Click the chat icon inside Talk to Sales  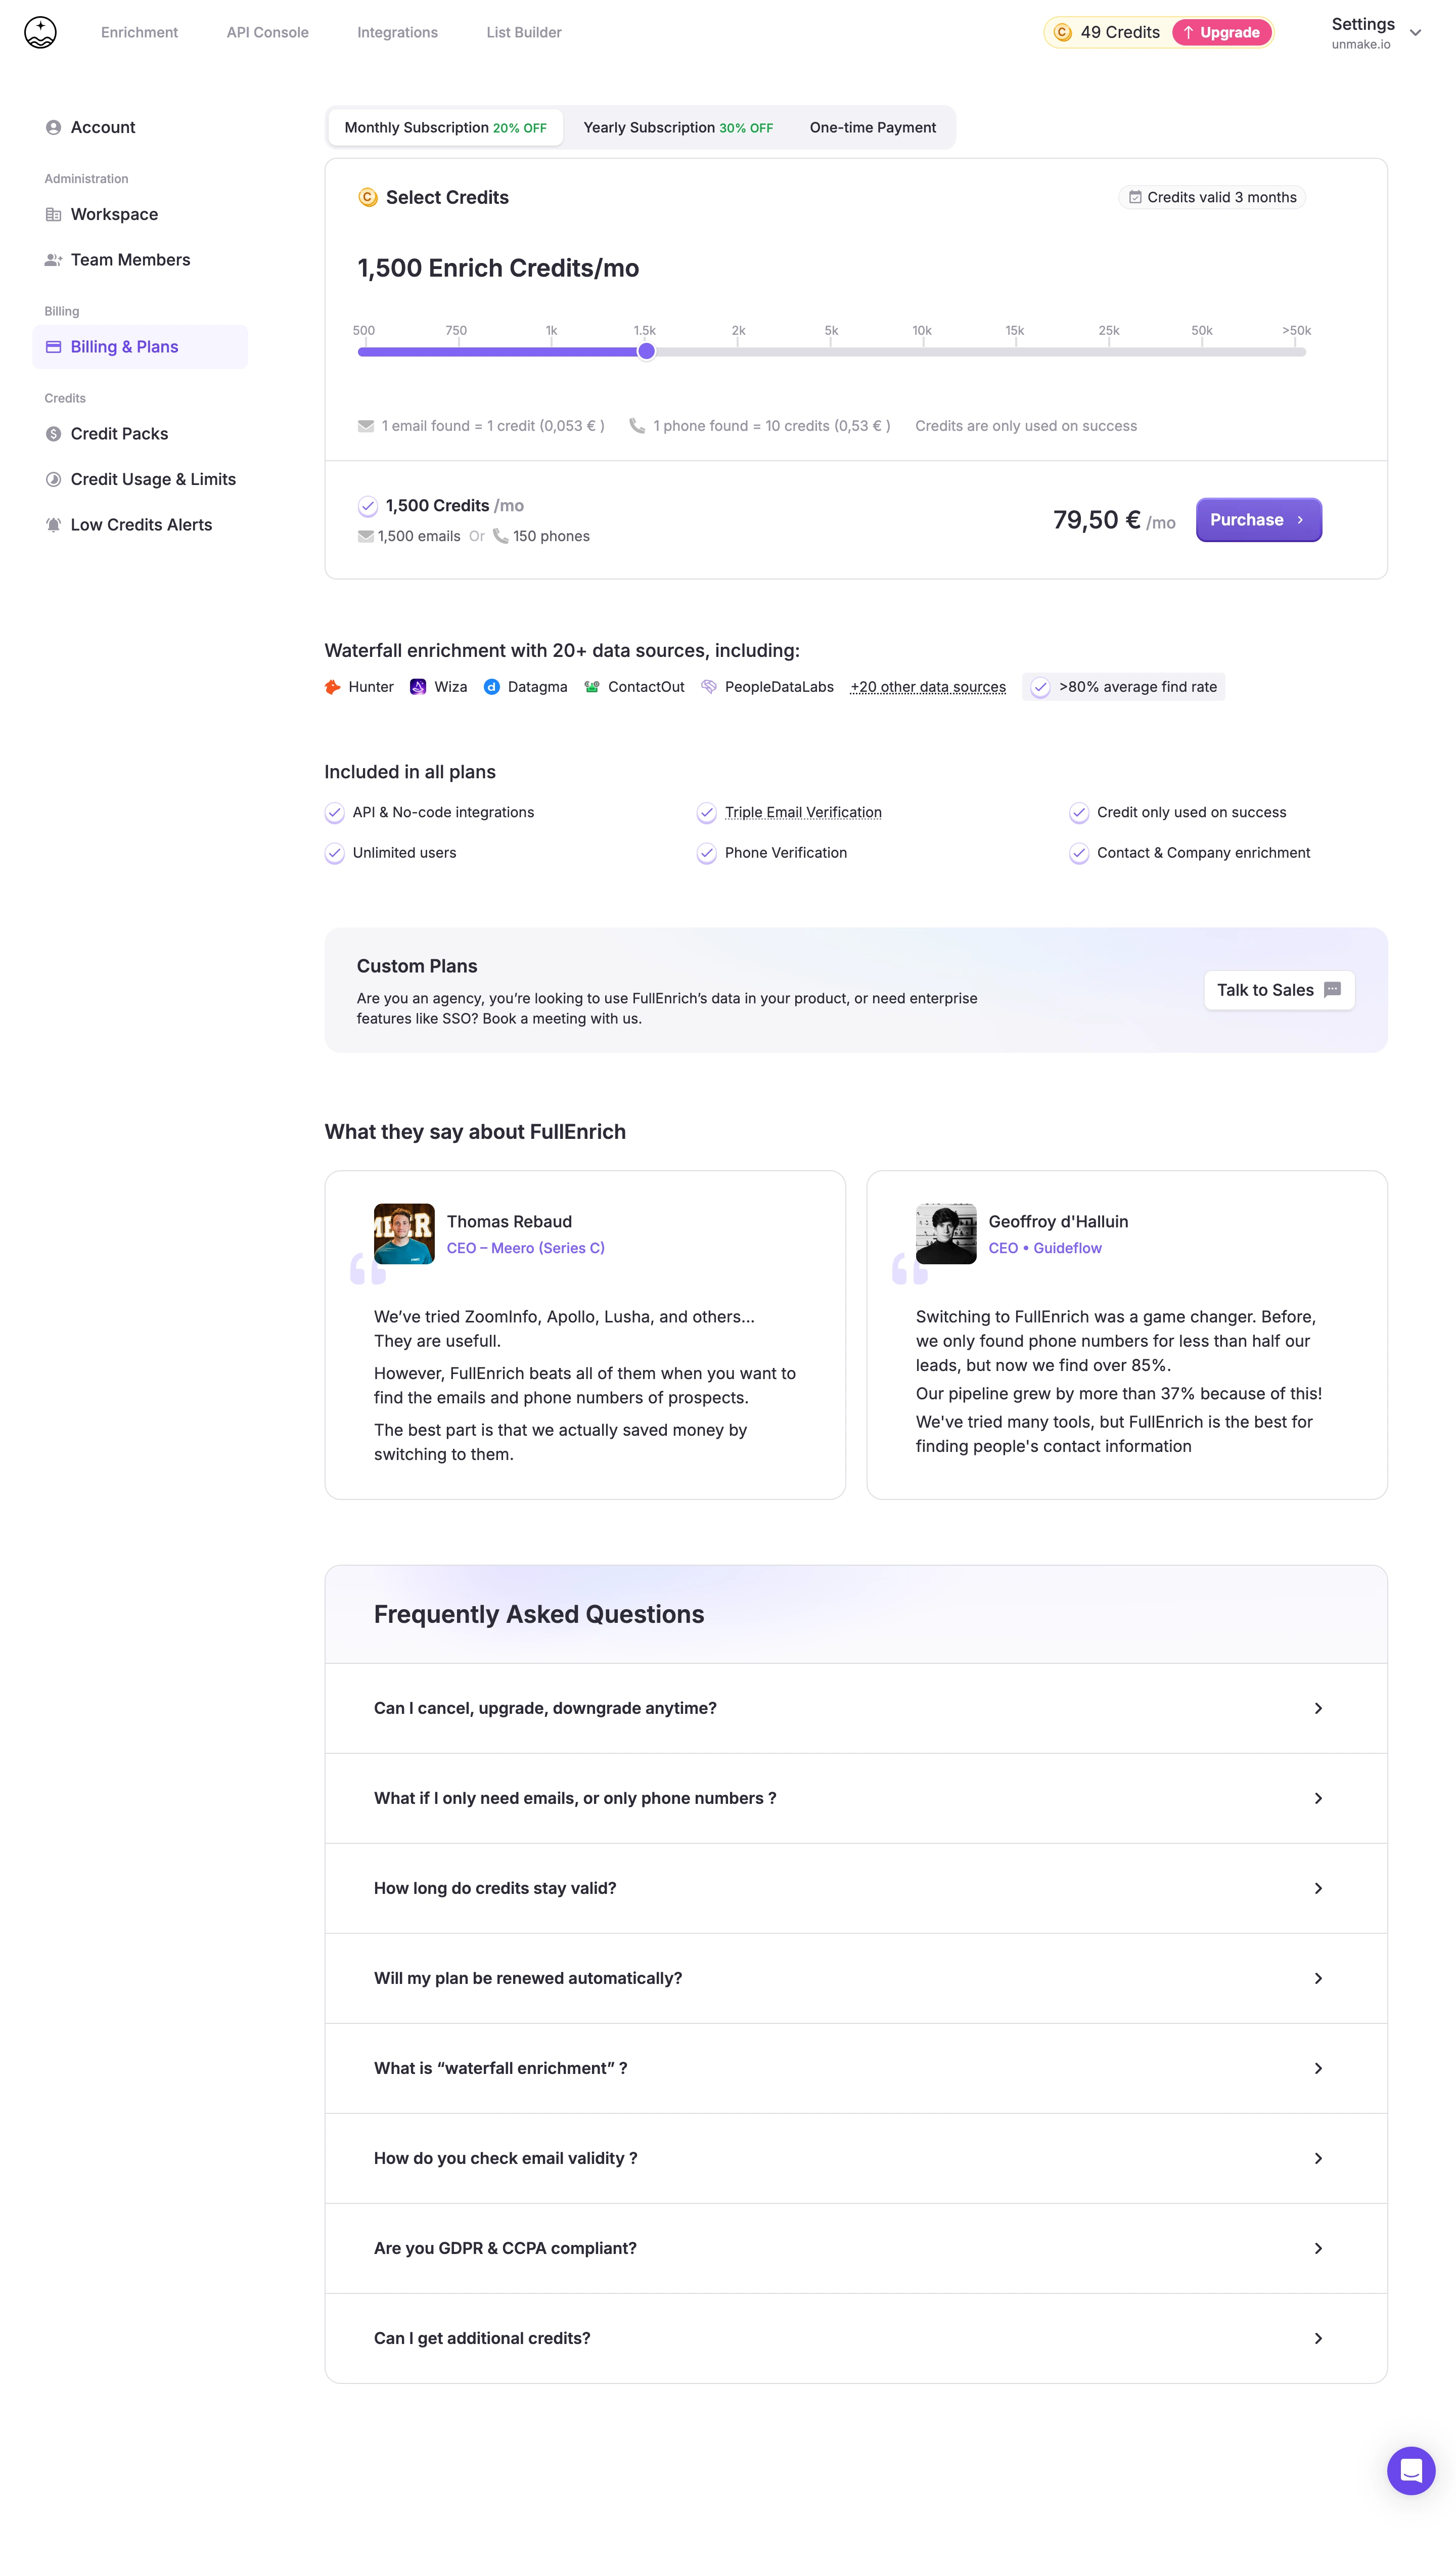coord(1332,990)
